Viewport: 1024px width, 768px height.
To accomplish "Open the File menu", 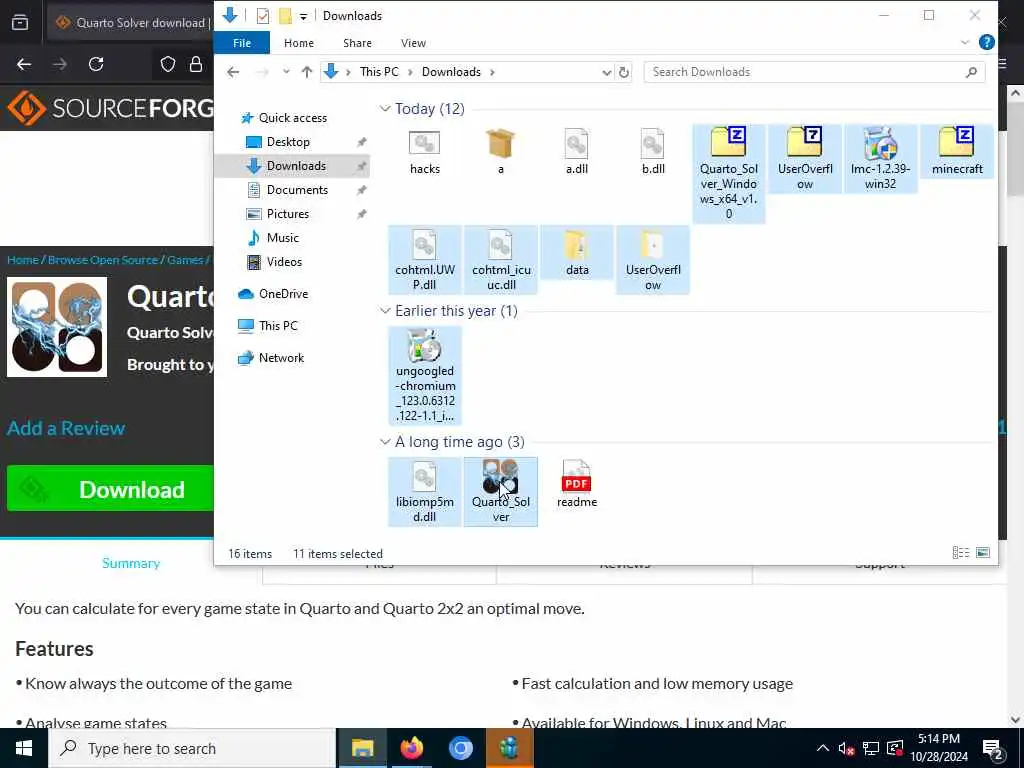I will (242, 43).
